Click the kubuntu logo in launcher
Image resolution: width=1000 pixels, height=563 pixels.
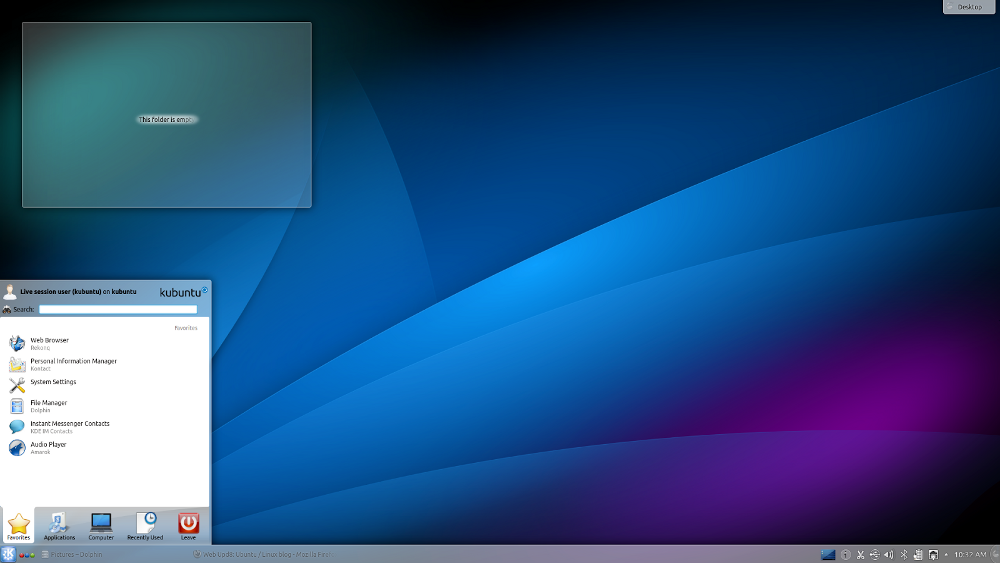184,292
